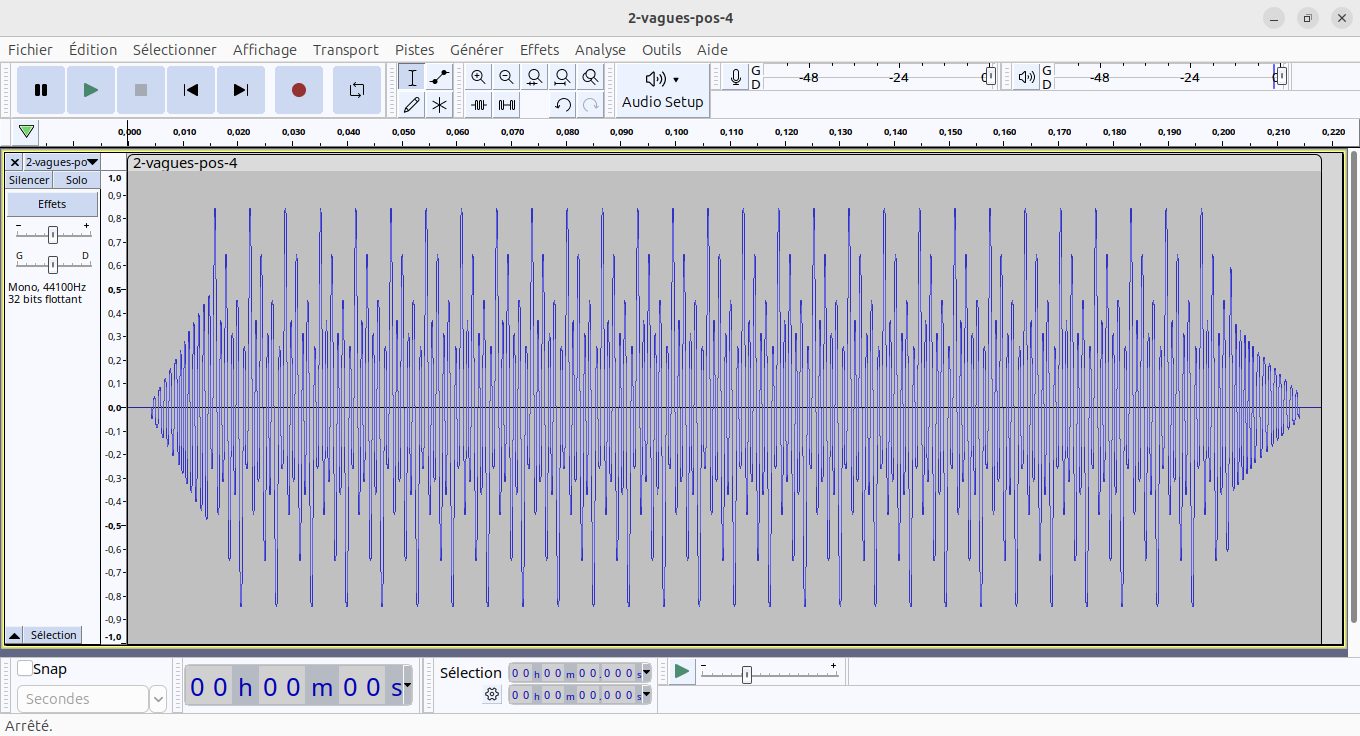The height and width of the screenshot is (736, 1360).
Task: Enable the Snap checkbox
Action: [x=25, y=669]
